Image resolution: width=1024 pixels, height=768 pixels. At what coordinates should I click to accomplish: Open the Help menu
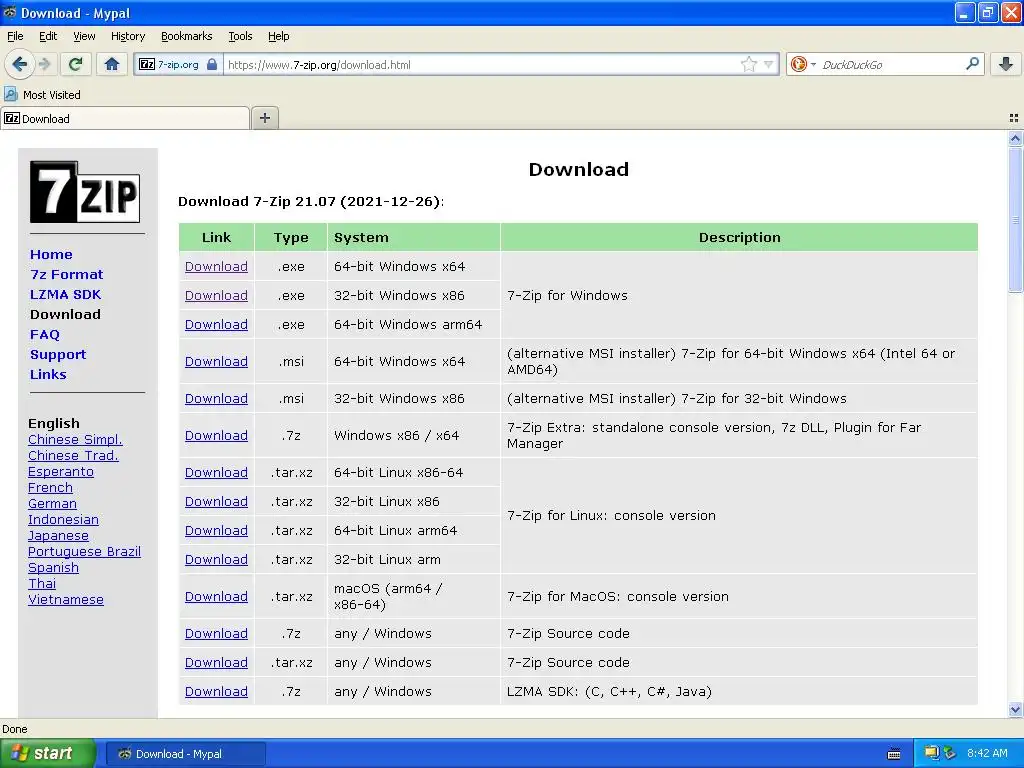[x=278, y=36]
